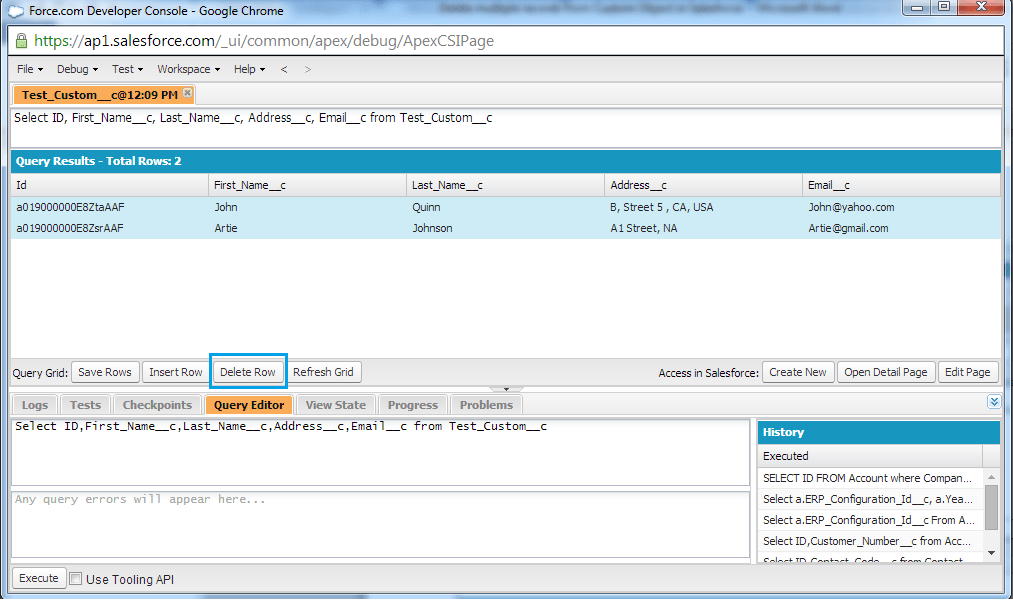1013x614 pixels.
Task: Switch to the Logs tab
Action: (35, 404)
